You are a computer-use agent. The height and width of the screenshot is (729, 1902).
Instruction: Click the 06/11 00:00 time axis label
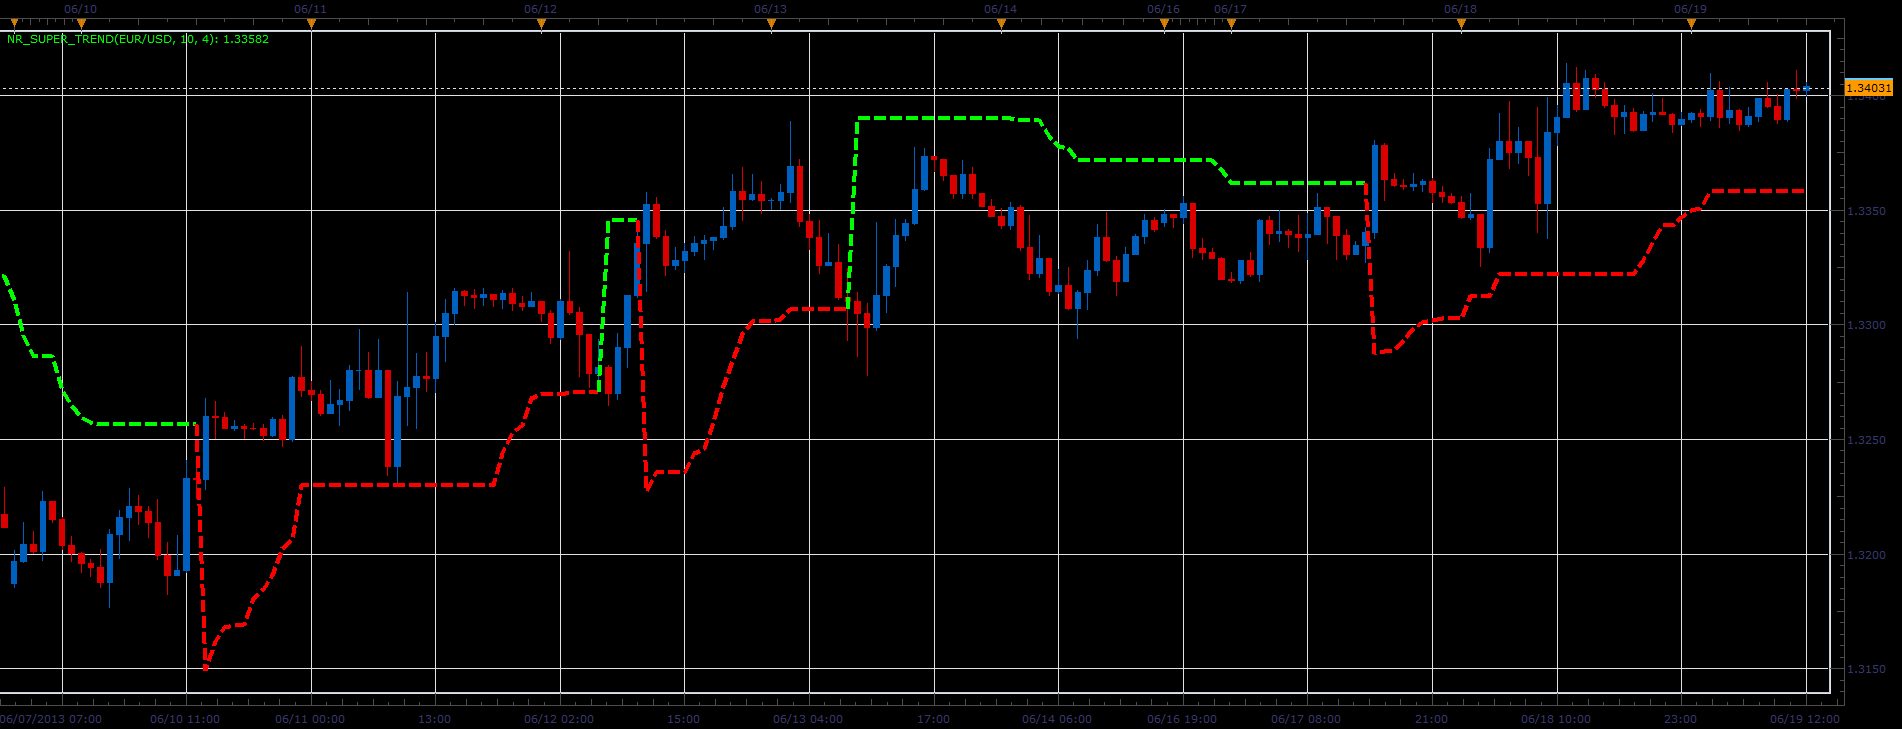coord(310,719)
